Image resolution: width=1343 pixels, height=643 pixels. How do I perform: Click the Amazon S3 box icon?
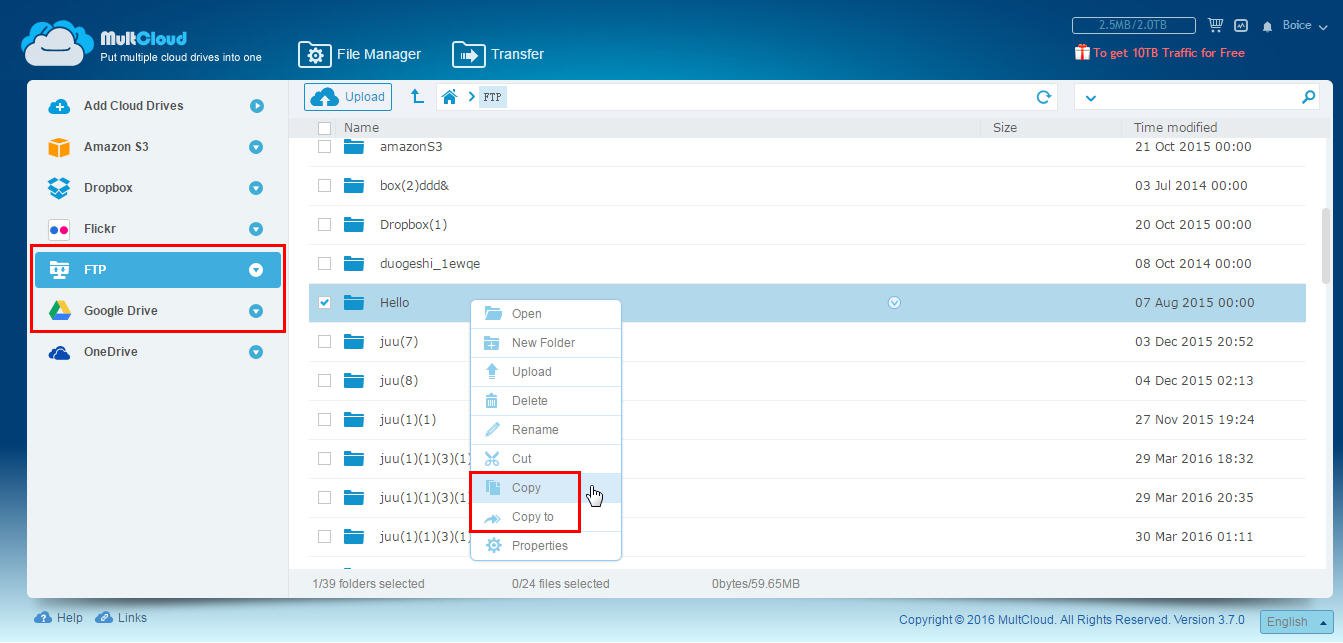point(59,147)
